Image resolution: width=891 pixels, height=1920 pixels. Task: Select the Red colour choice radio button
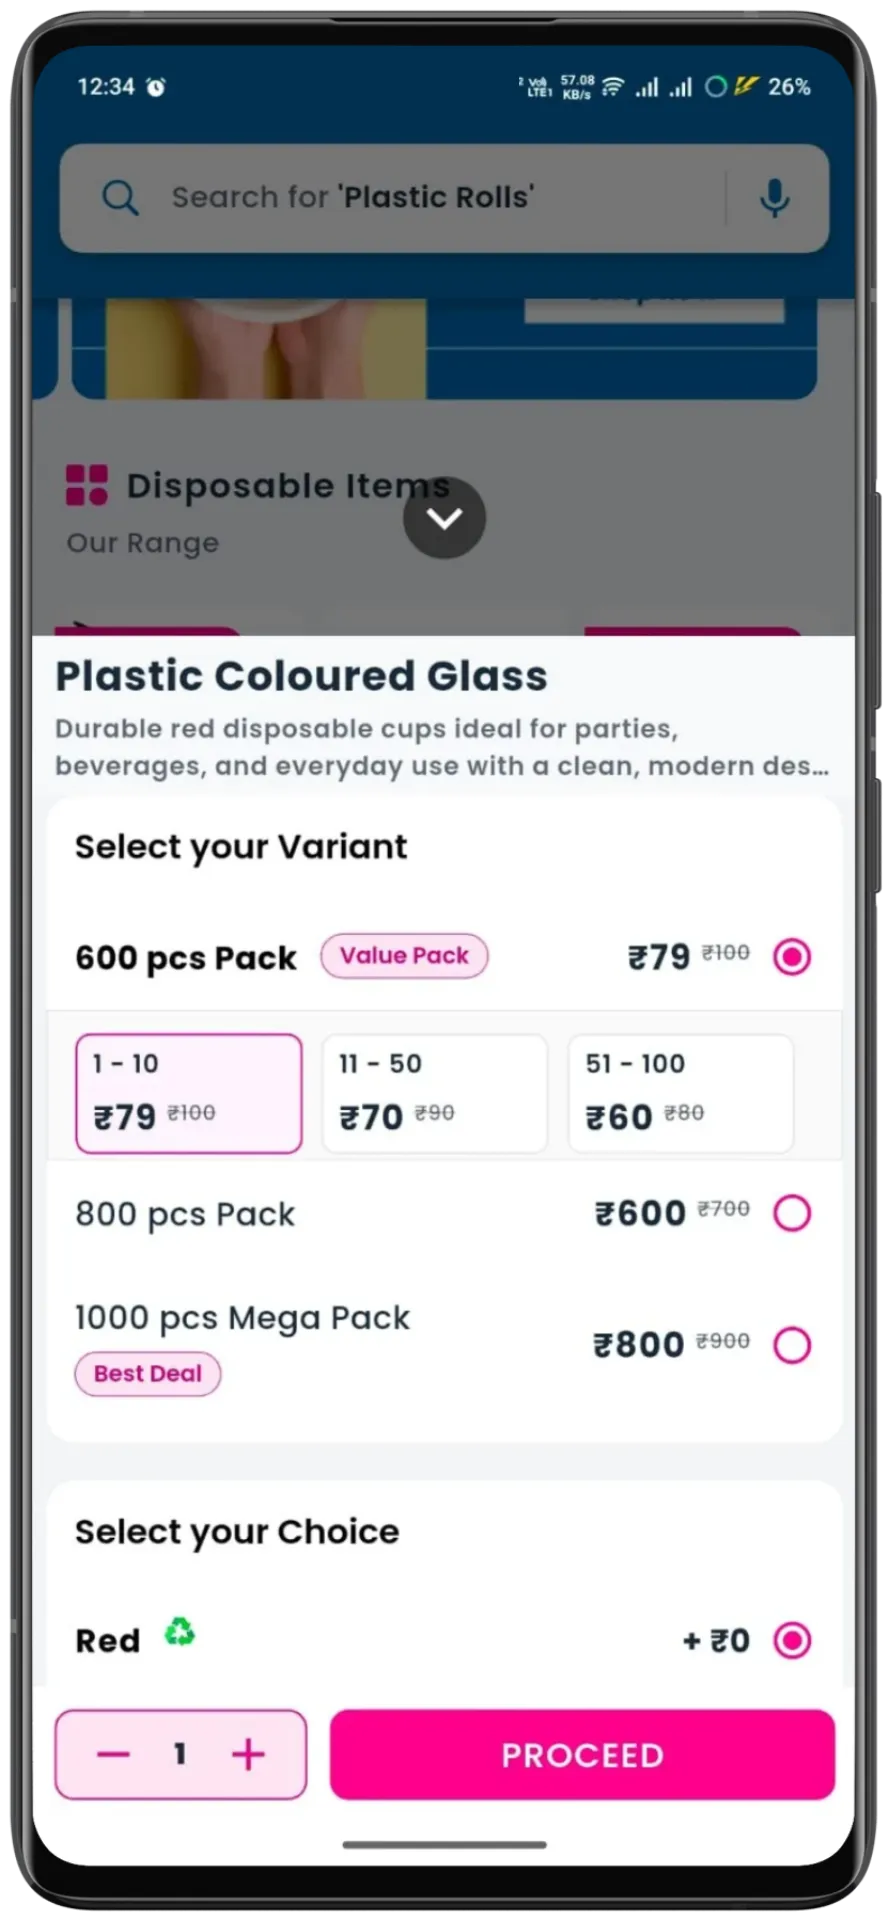coord(792,1639)
